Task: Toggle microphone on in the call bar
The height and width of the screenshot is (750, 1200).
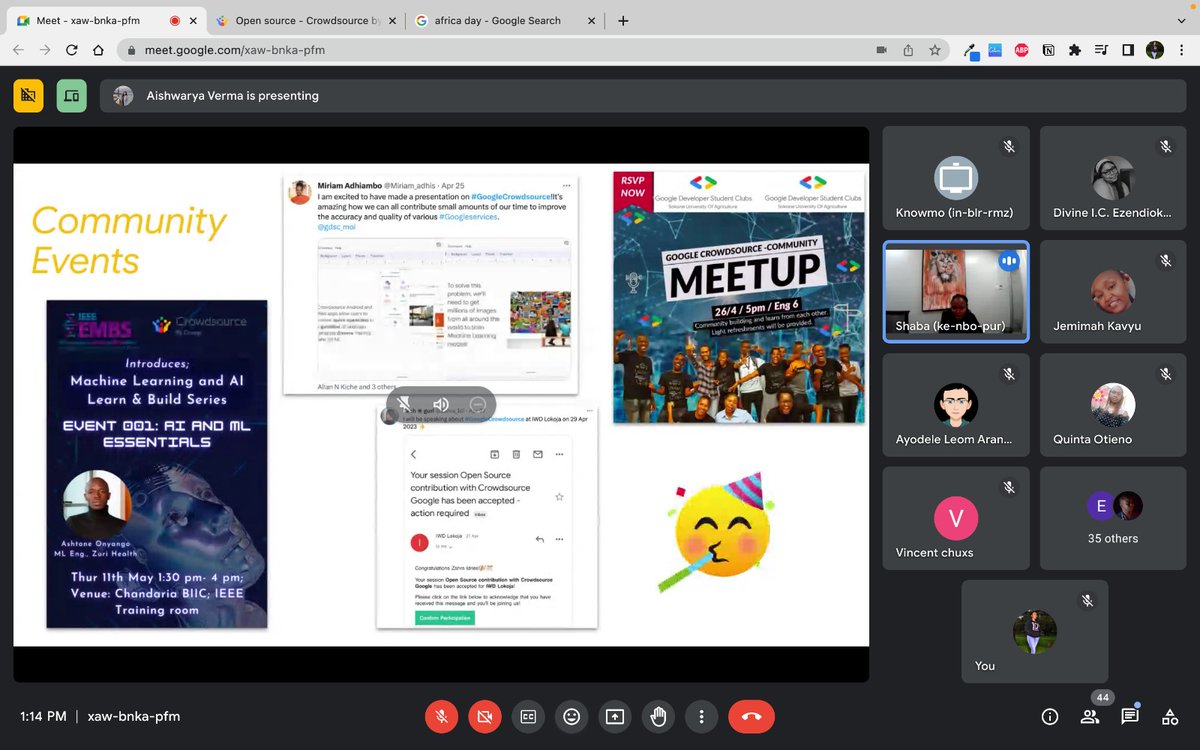Action: tap(440, 716)
